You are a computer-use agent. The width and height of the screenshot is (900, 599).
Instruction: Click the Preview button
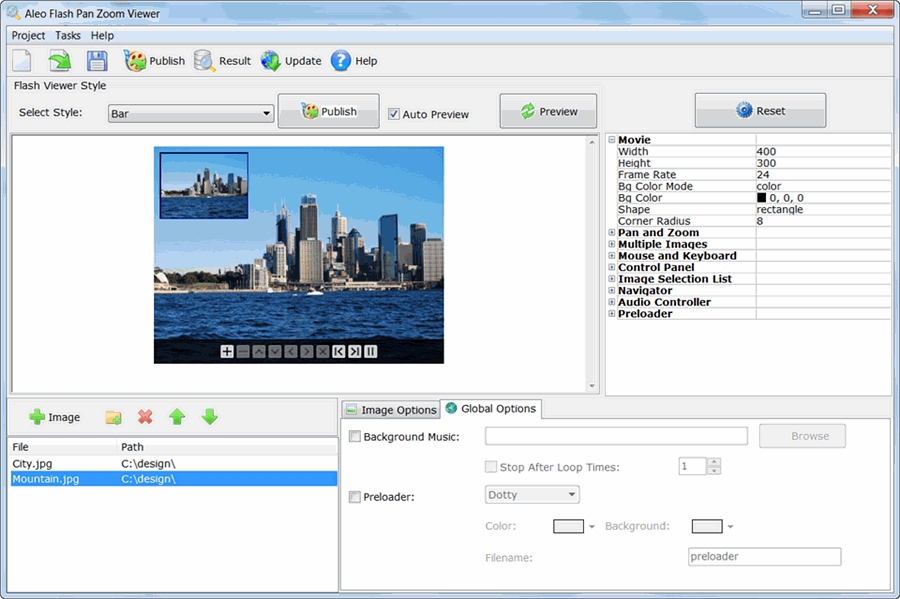click(x=548, y=112)
